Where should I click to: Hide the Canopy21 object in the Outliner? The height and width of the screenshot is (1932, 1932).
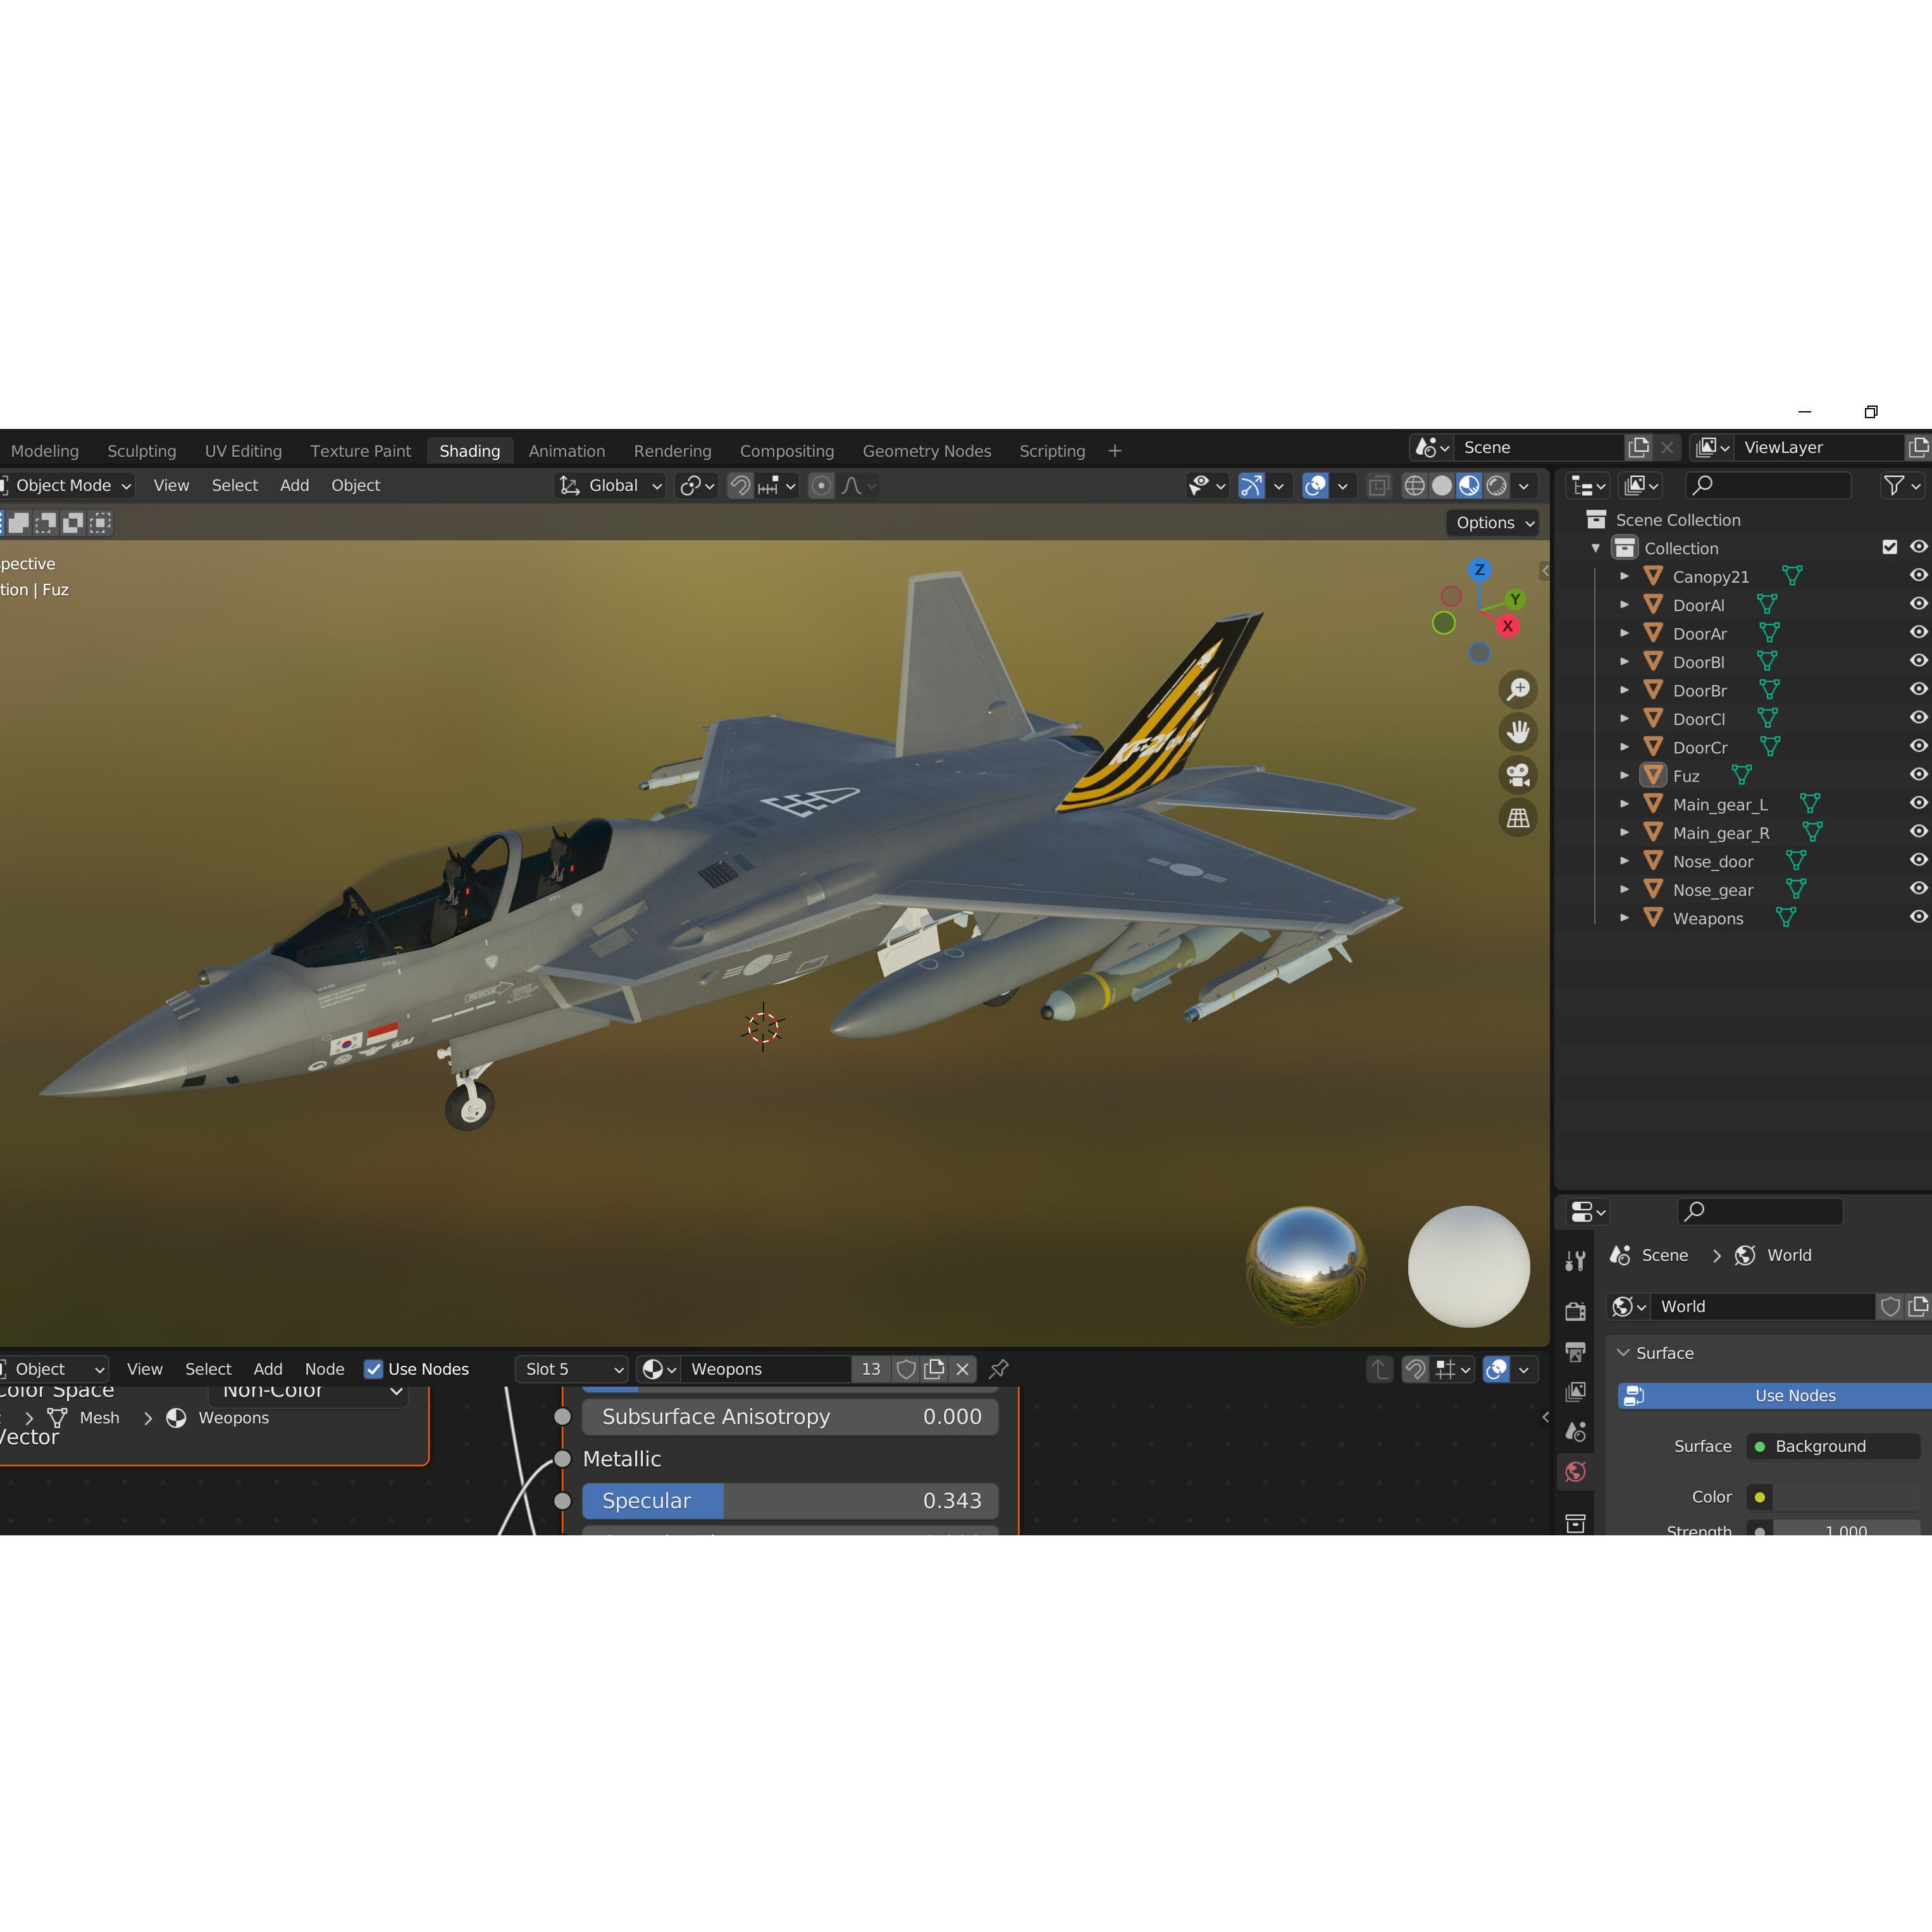pos(1918,575)
